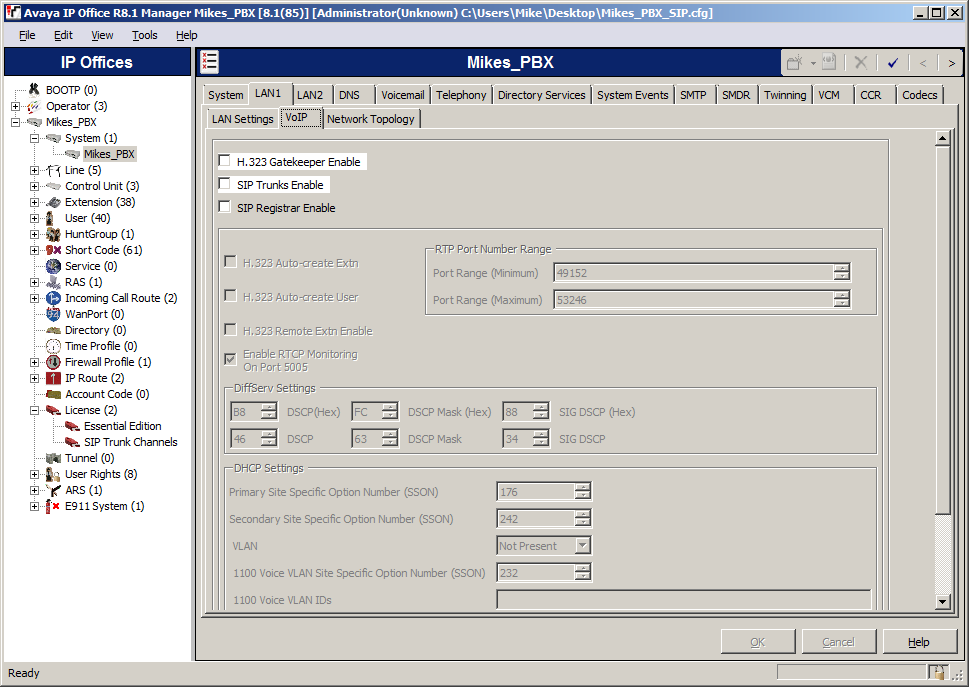Collapse the License (2) node
This screenshot has width=969, height=687.
(x=35, y=410)
